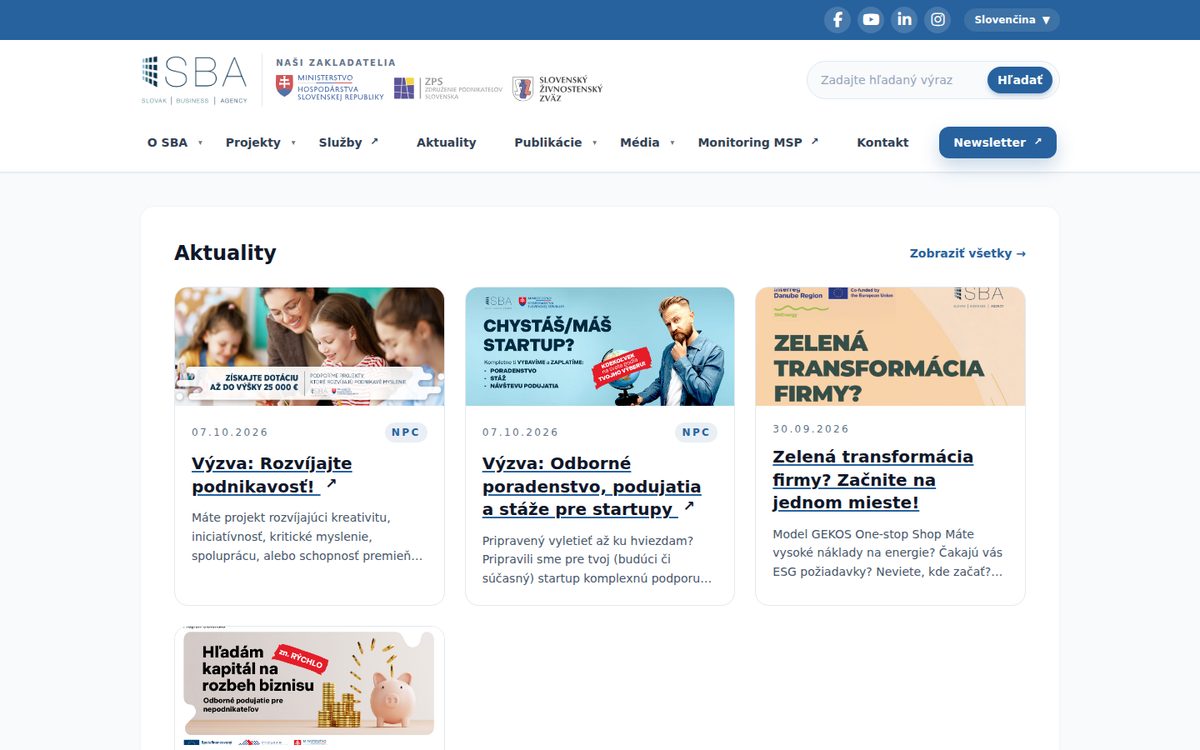
Task: Follow the Zobraziť všetky link
Action: (967, 253)
